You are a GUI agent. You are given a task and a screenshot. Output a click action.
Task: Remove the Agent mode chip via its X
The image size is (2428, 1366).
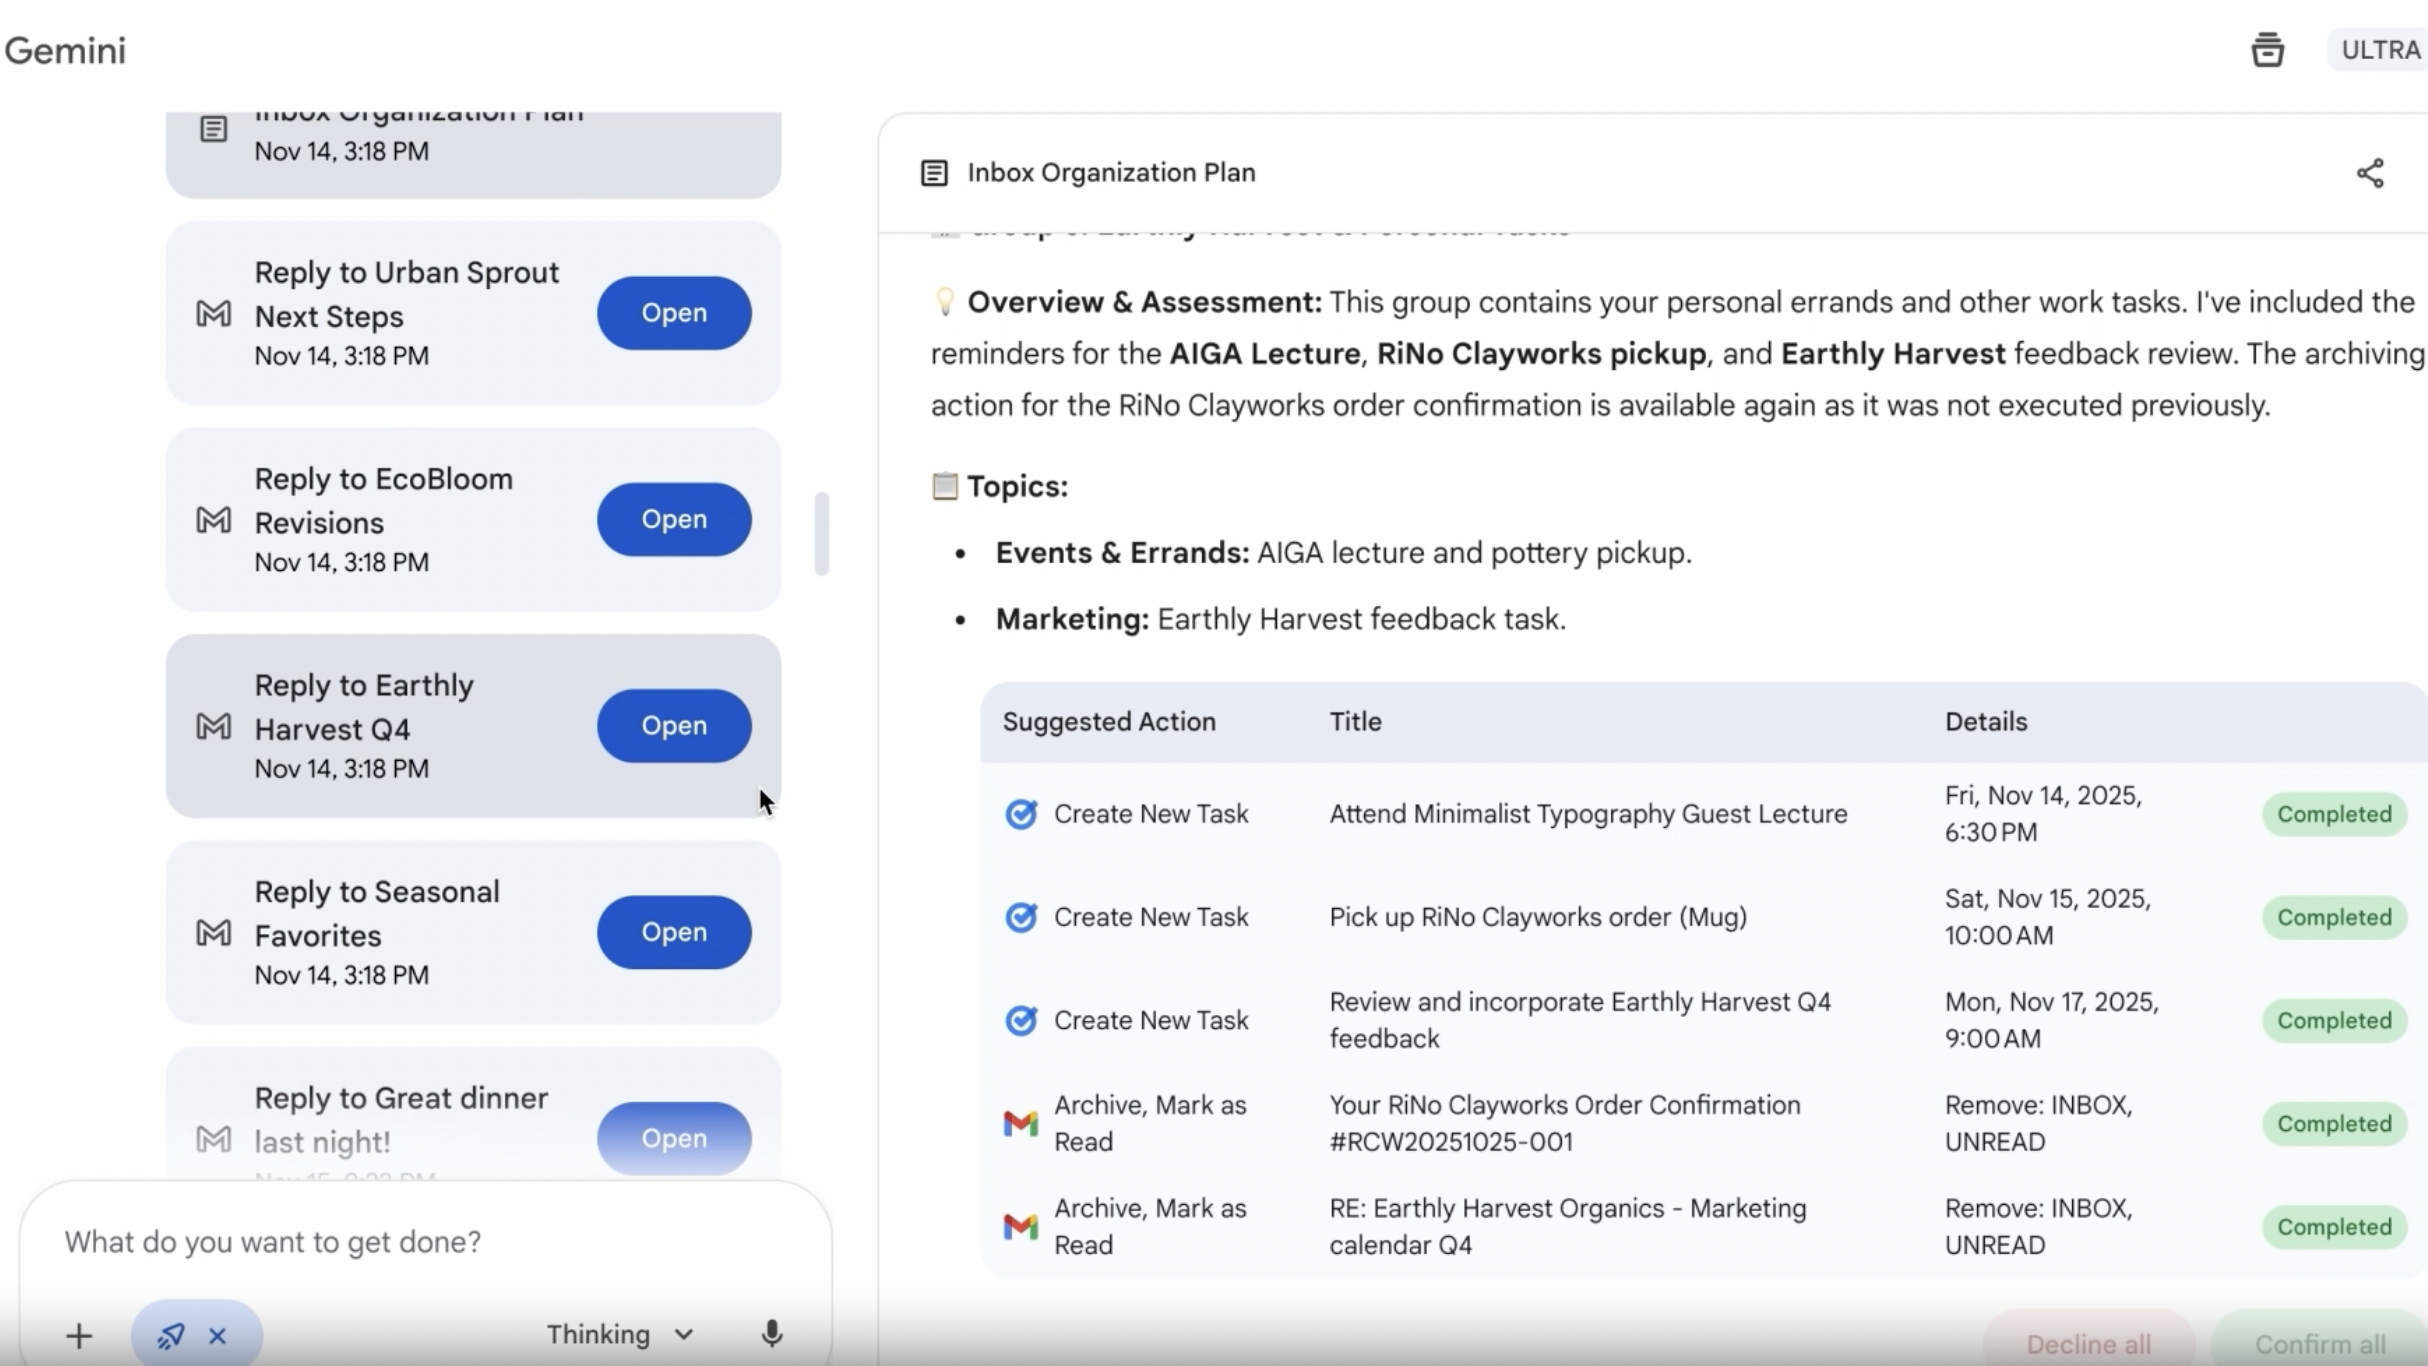pyautogui.click(x=218, y=1334)
